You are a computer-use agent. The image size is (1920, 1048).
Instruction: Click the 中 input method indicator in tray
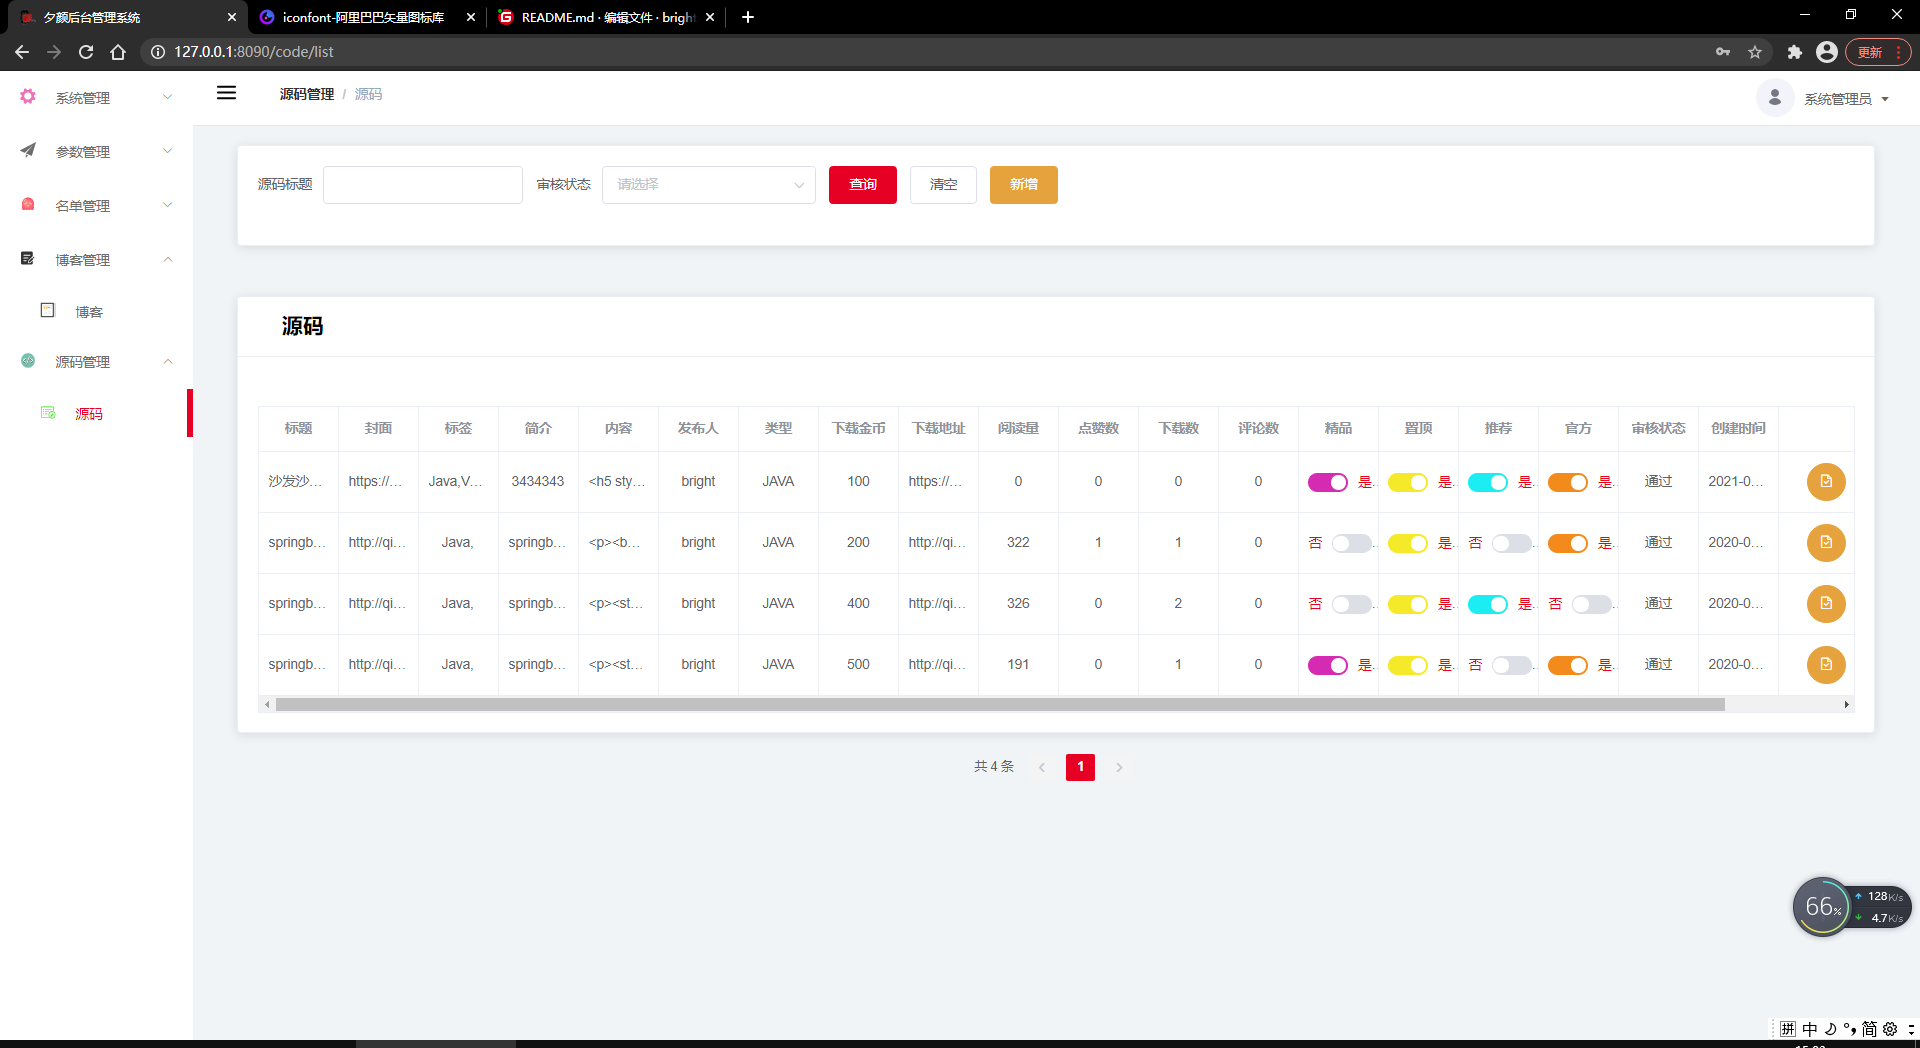tap(1810, 1029)
